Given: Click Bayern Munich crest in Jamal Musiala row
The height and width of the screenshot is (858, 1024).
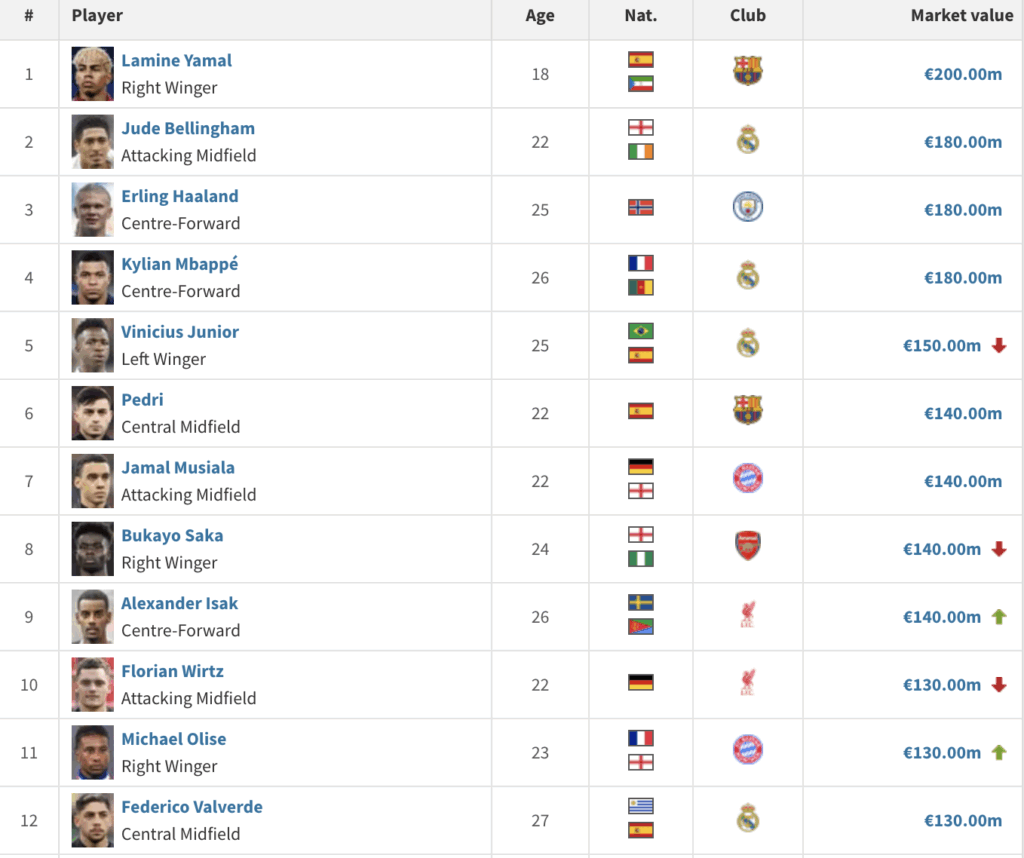Looking at the screenshot, I should (747, 479).
